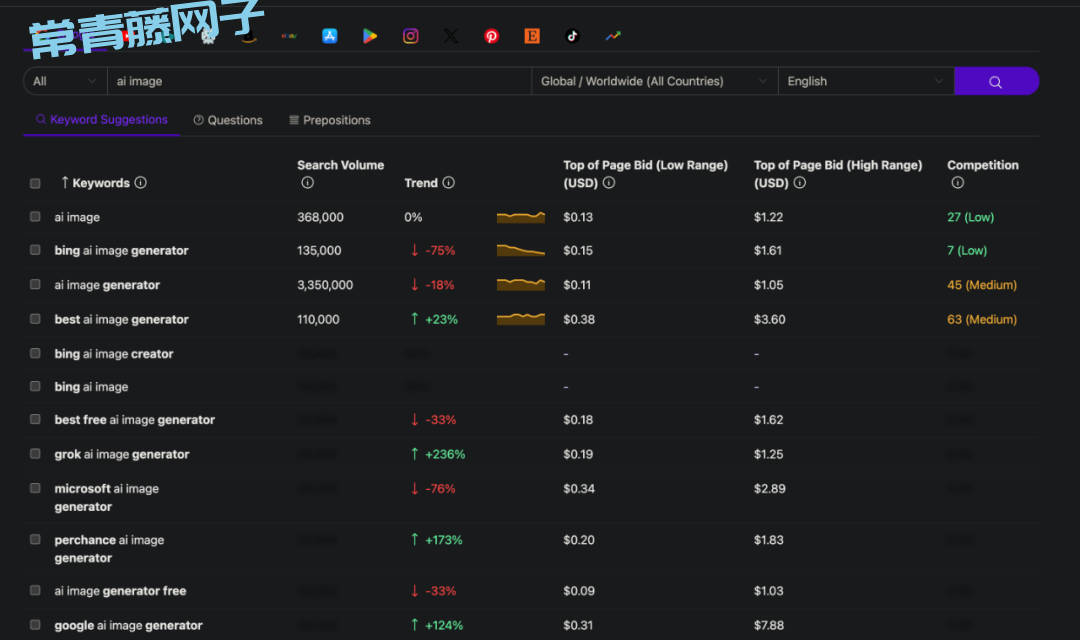Select the Pinterest platform icon

491,36
